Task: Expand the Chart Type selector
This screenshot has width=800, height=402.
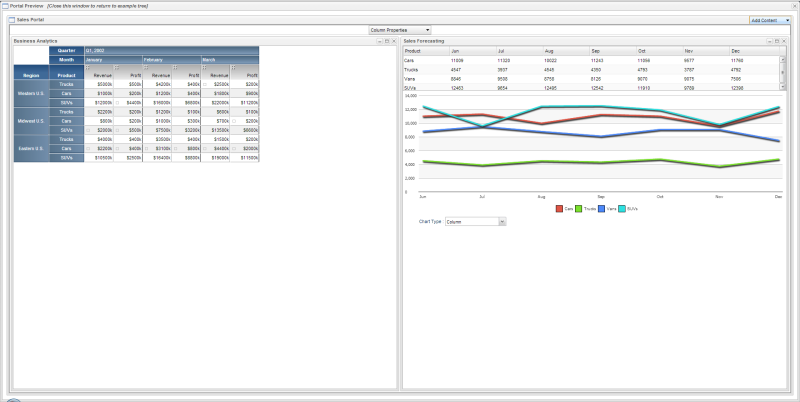Action: (x=475, y=221)
